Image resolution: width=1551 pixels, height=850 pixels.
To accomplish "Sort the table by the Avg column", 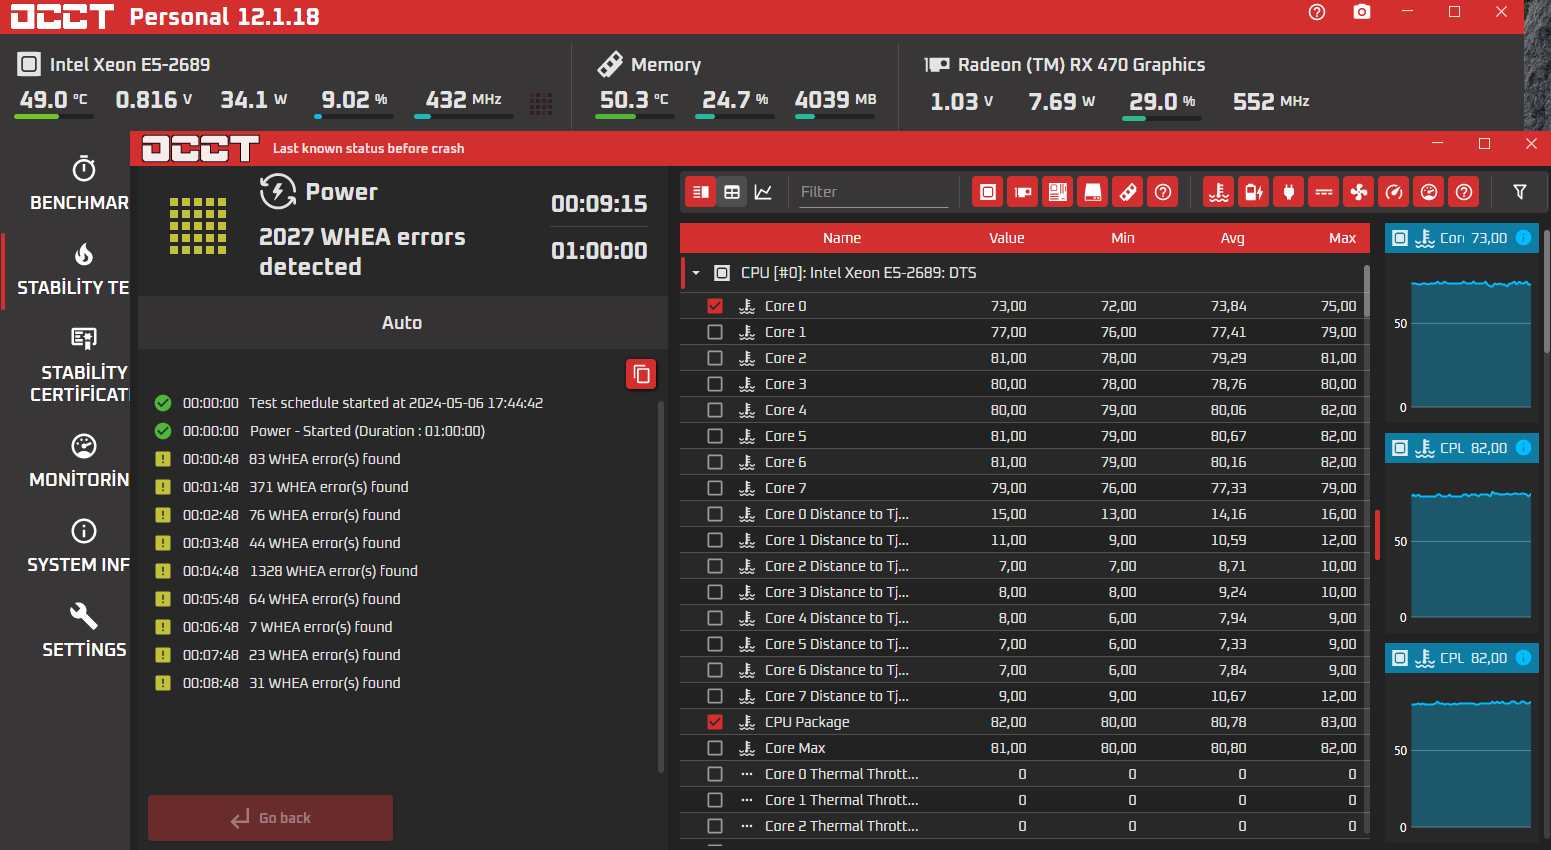I will pyautogui.click(x=1233, y=238).
